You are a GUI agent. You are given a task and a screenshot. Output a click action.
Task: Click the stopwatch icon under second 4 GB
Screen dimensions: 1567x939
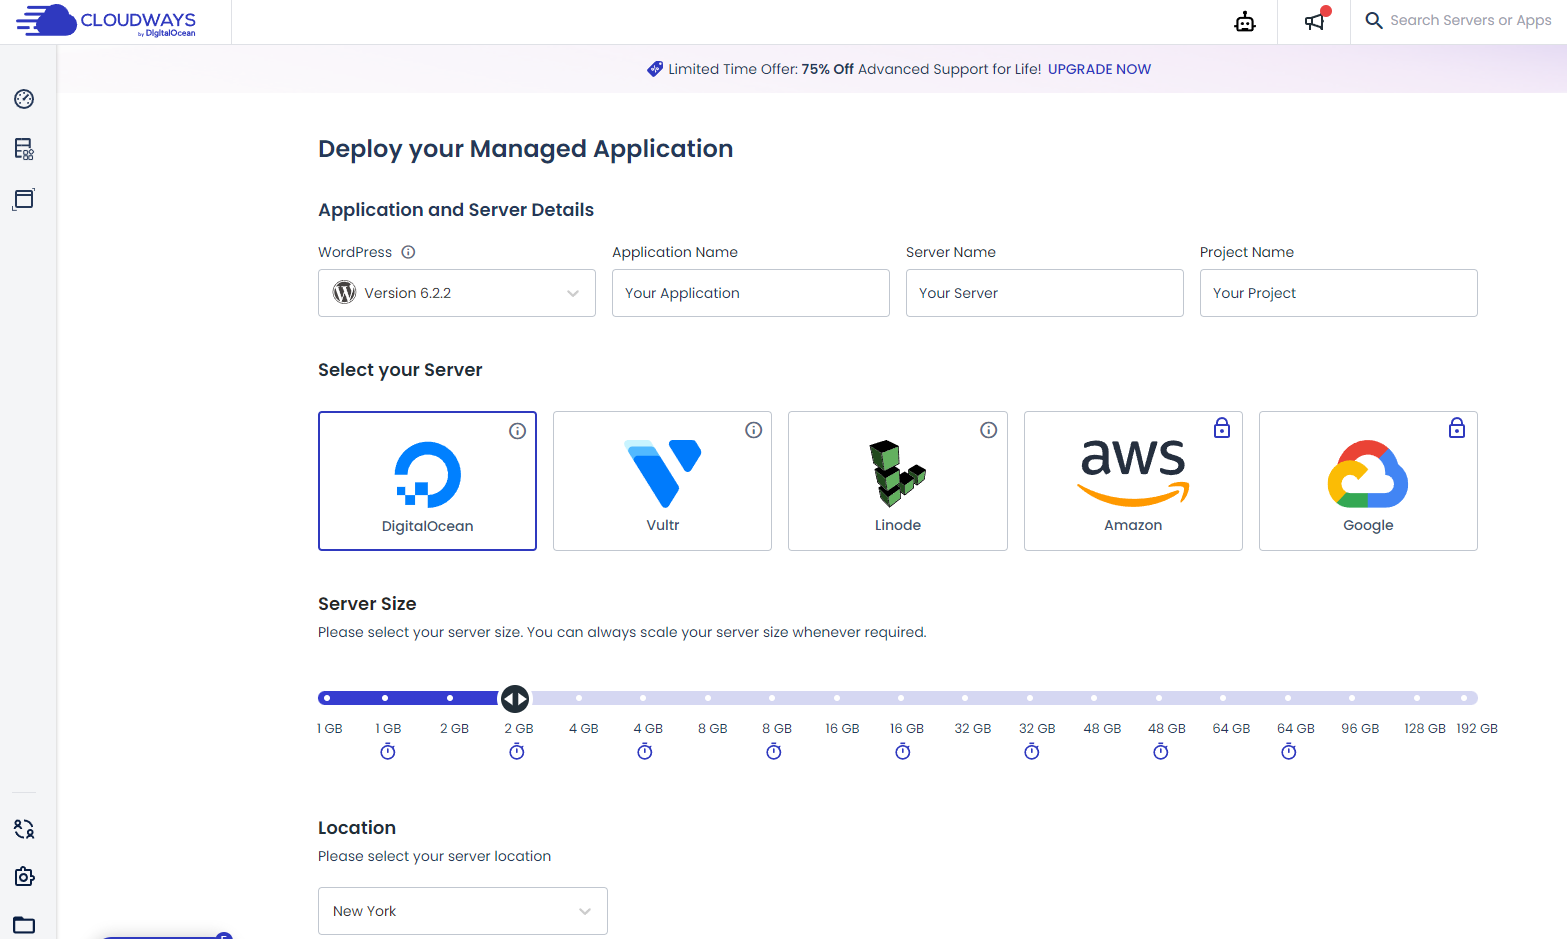(x=645, y=751)
